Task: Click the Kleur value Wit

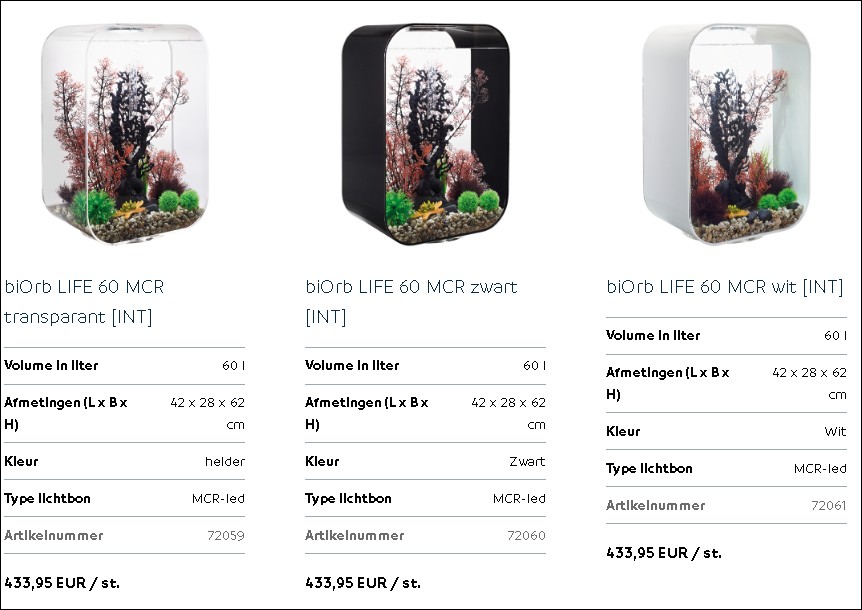Action: tap(835, 431)
